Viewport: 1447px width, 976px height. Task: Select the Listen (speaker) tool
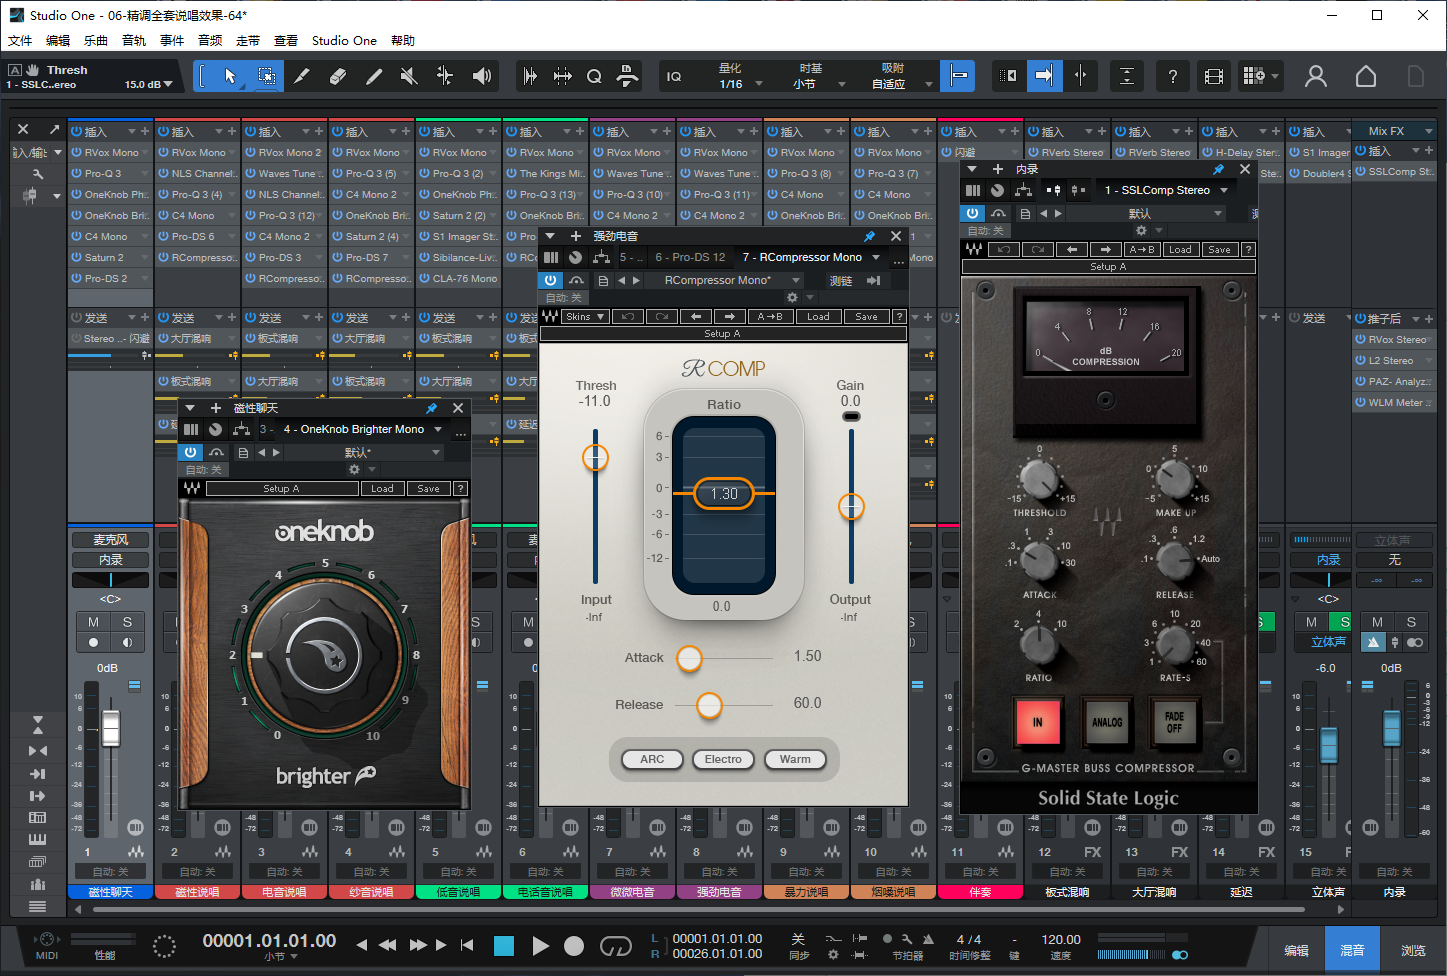point(482,76)
